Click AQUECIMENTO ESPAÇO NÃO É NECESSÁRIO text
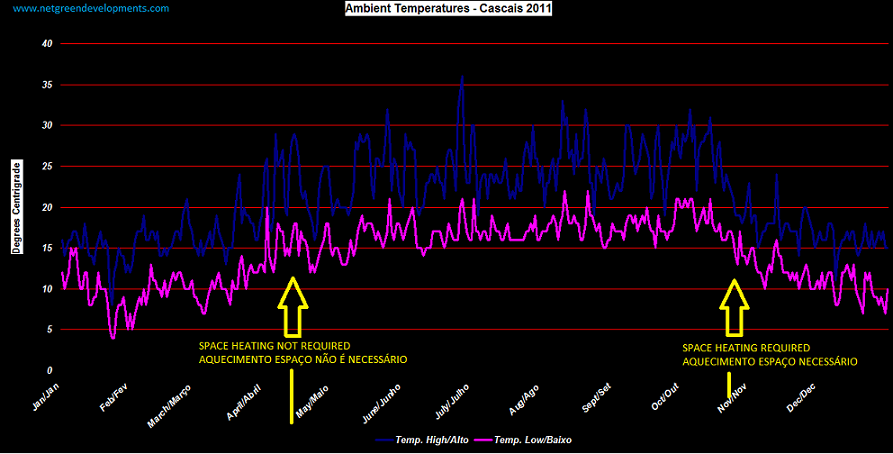This screenshot has height=454, width=893. pyautogui.click(x=302, y=360)
